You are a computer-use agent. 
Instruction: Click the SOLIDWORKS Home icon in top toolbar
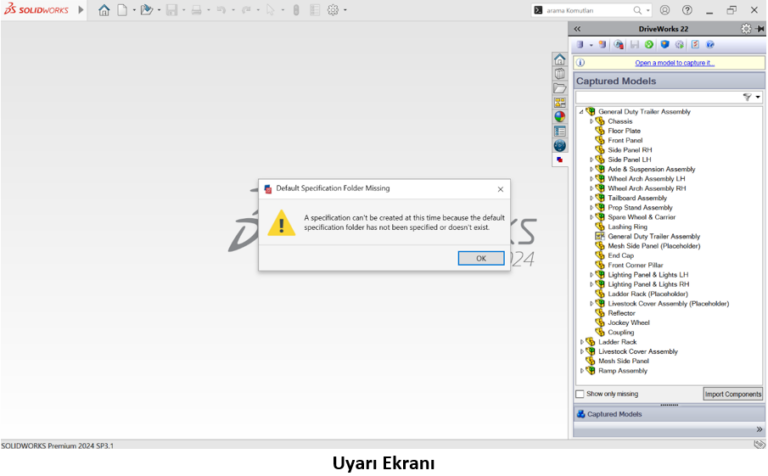pyautogui.click(x=104, y=10)
